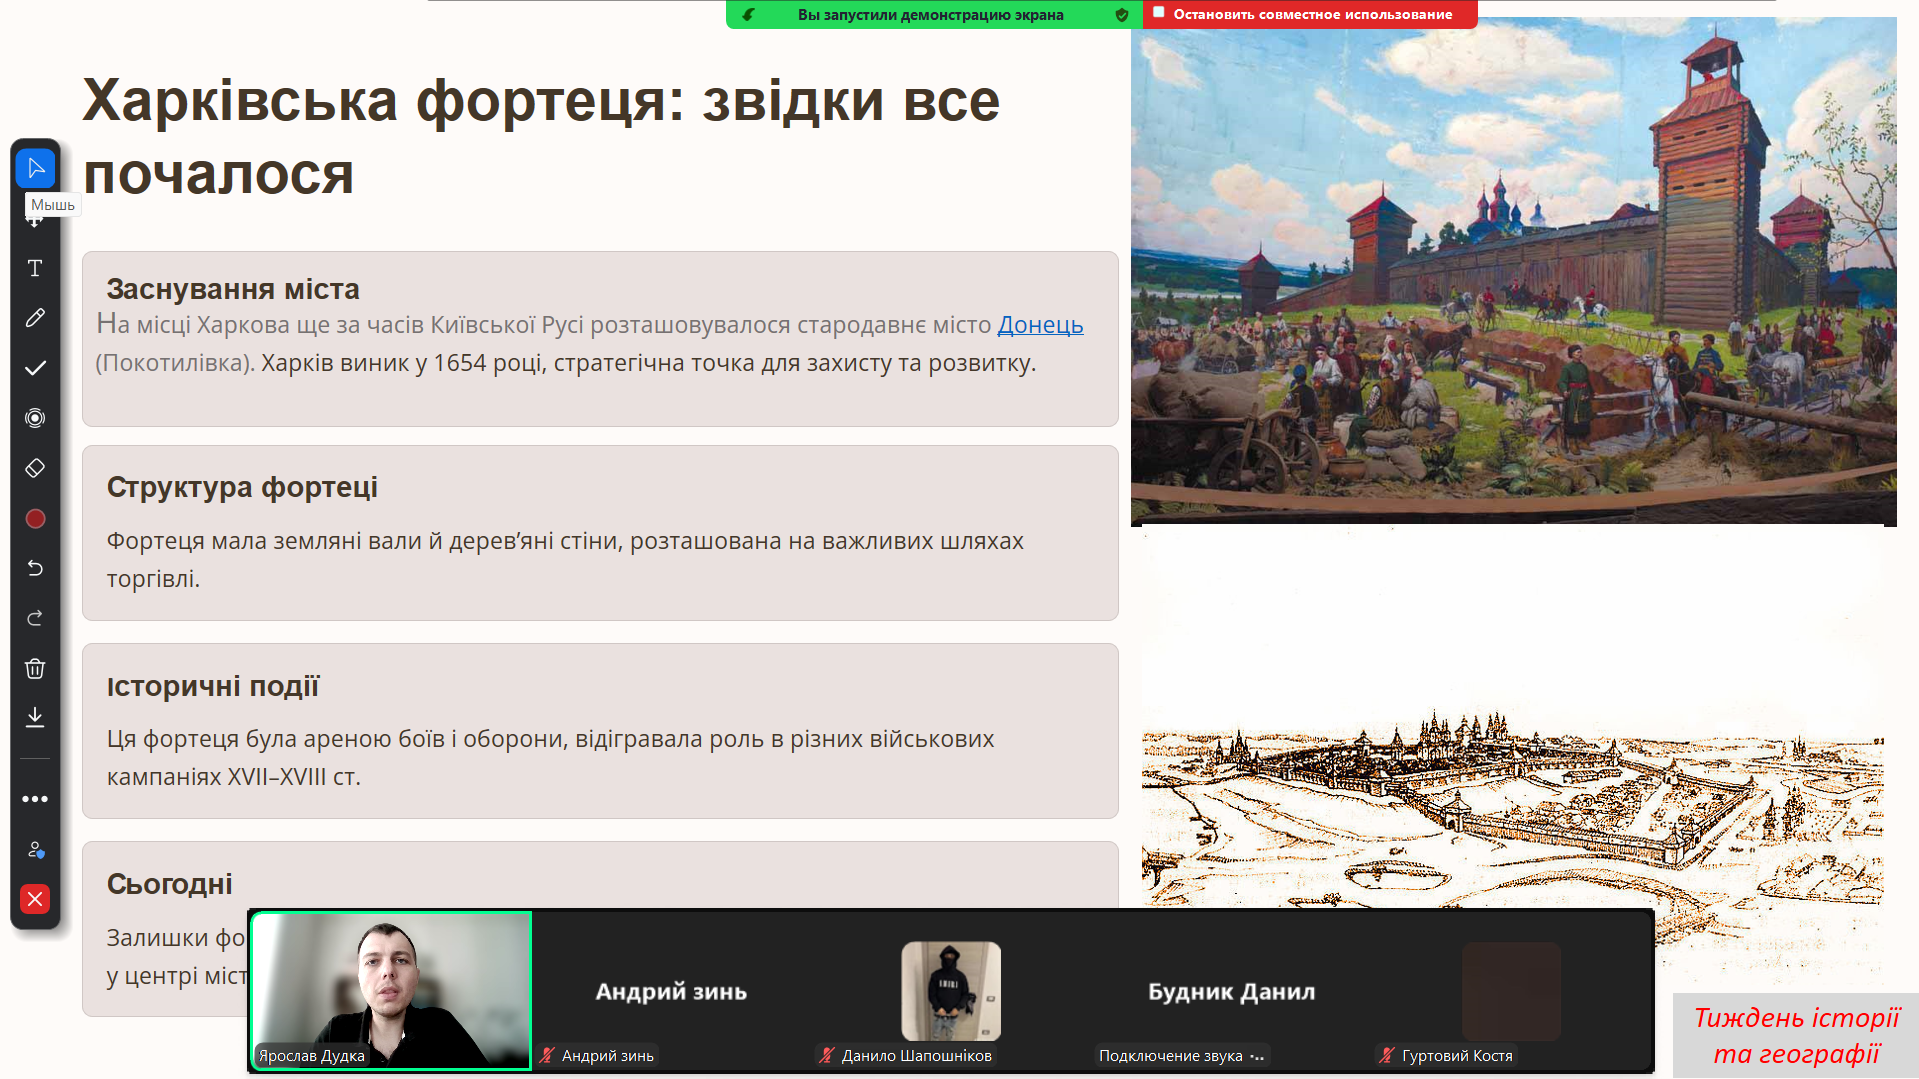
Task: Select Гуртовий Костя participant tile
Action: click(x=1511, y=991)
